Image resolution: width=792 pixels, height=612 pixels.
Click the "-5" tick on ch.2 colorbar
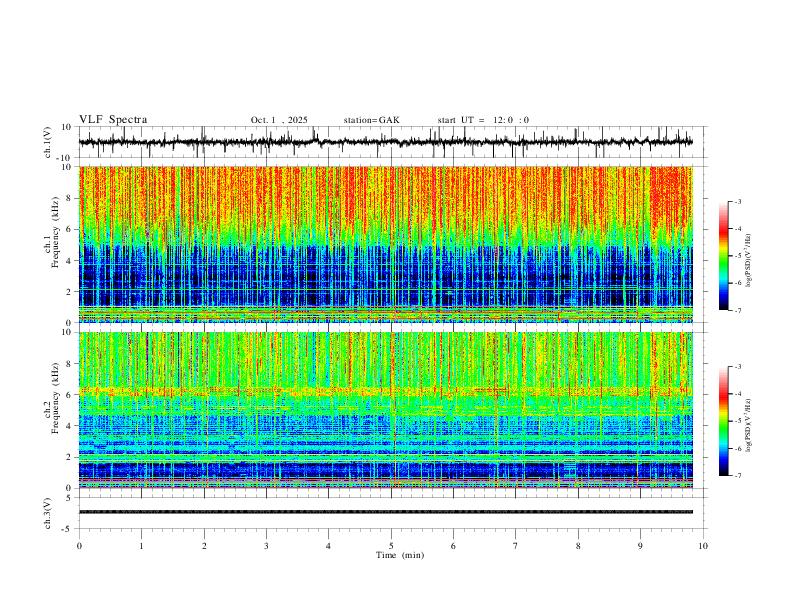737,421
